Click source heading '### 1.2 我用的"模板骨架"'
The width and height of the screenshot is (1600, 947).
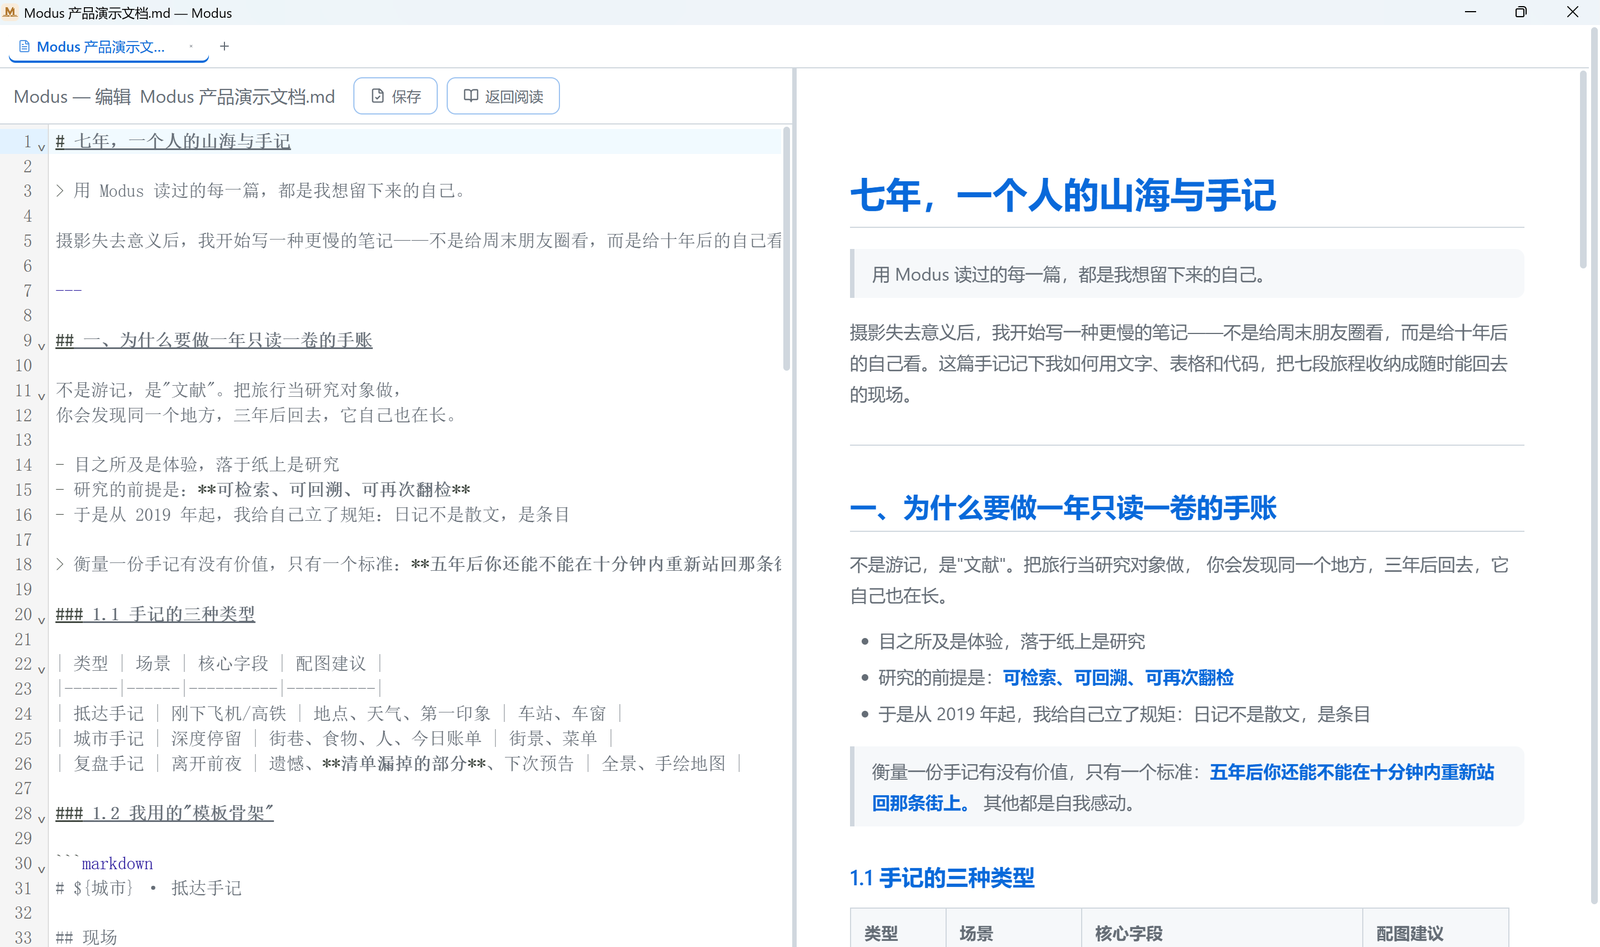(165, 813)
